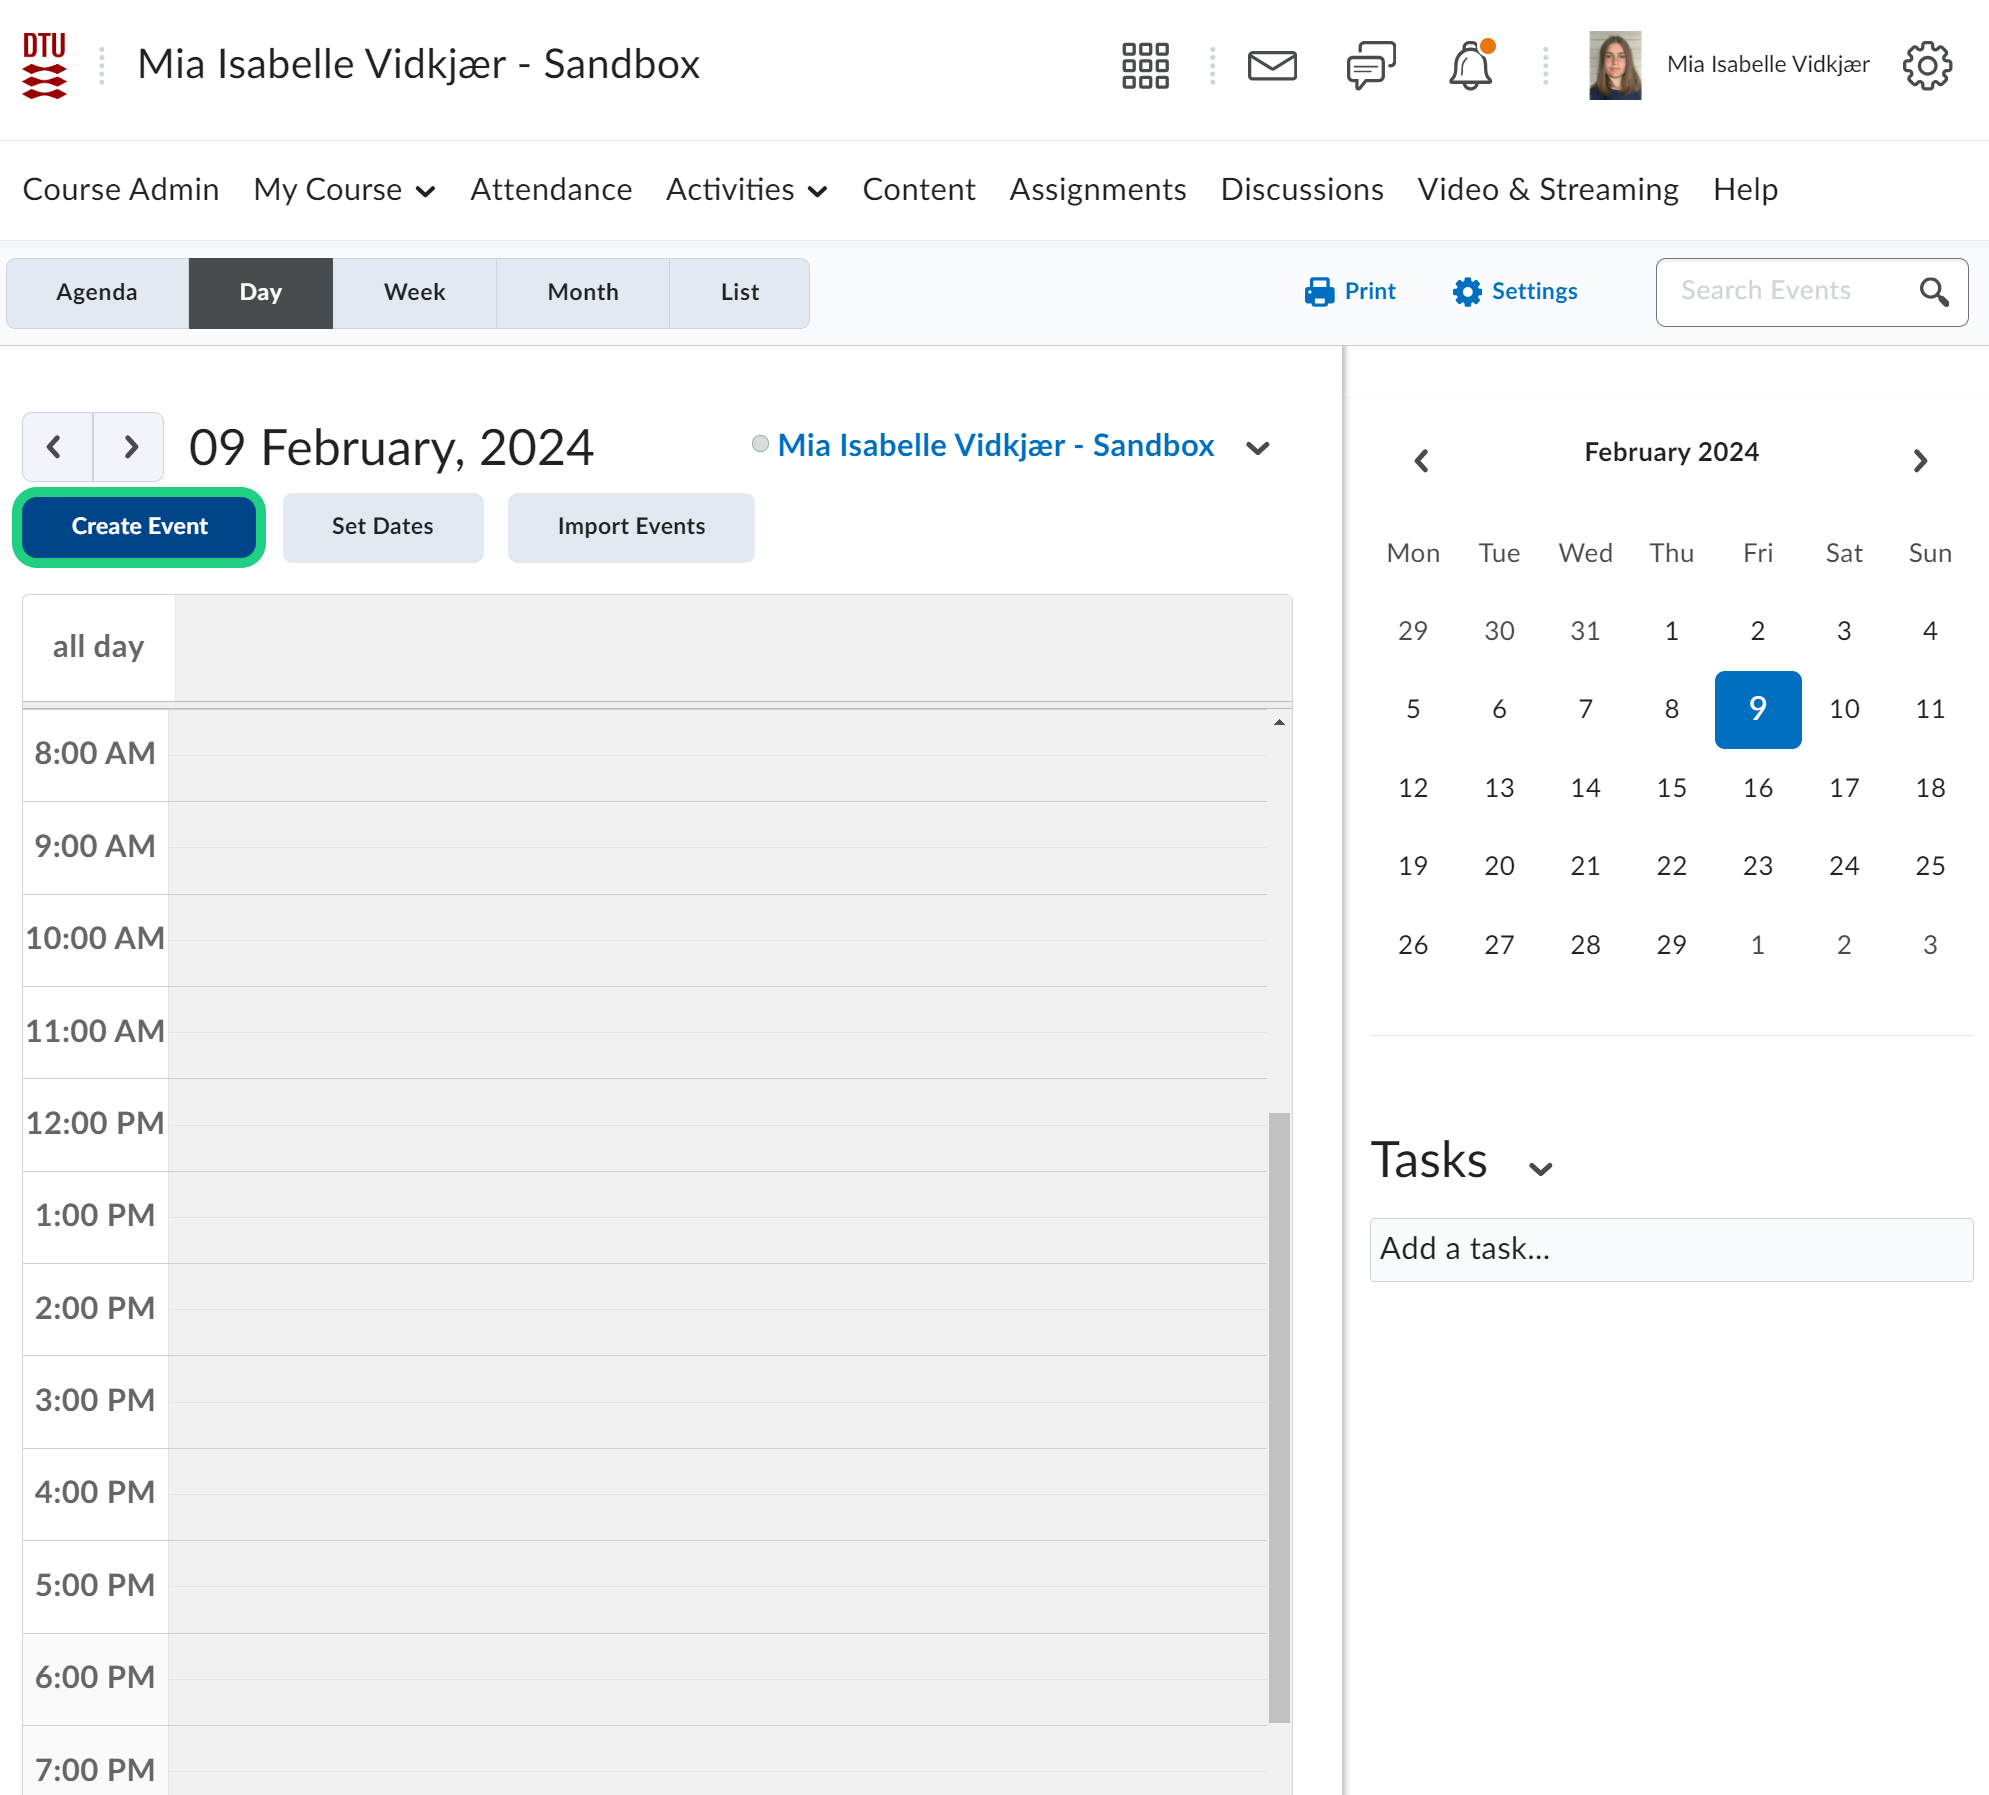1989x1795 pixels.
Task: Switch to the Week view tab
Action: point(414,292)
